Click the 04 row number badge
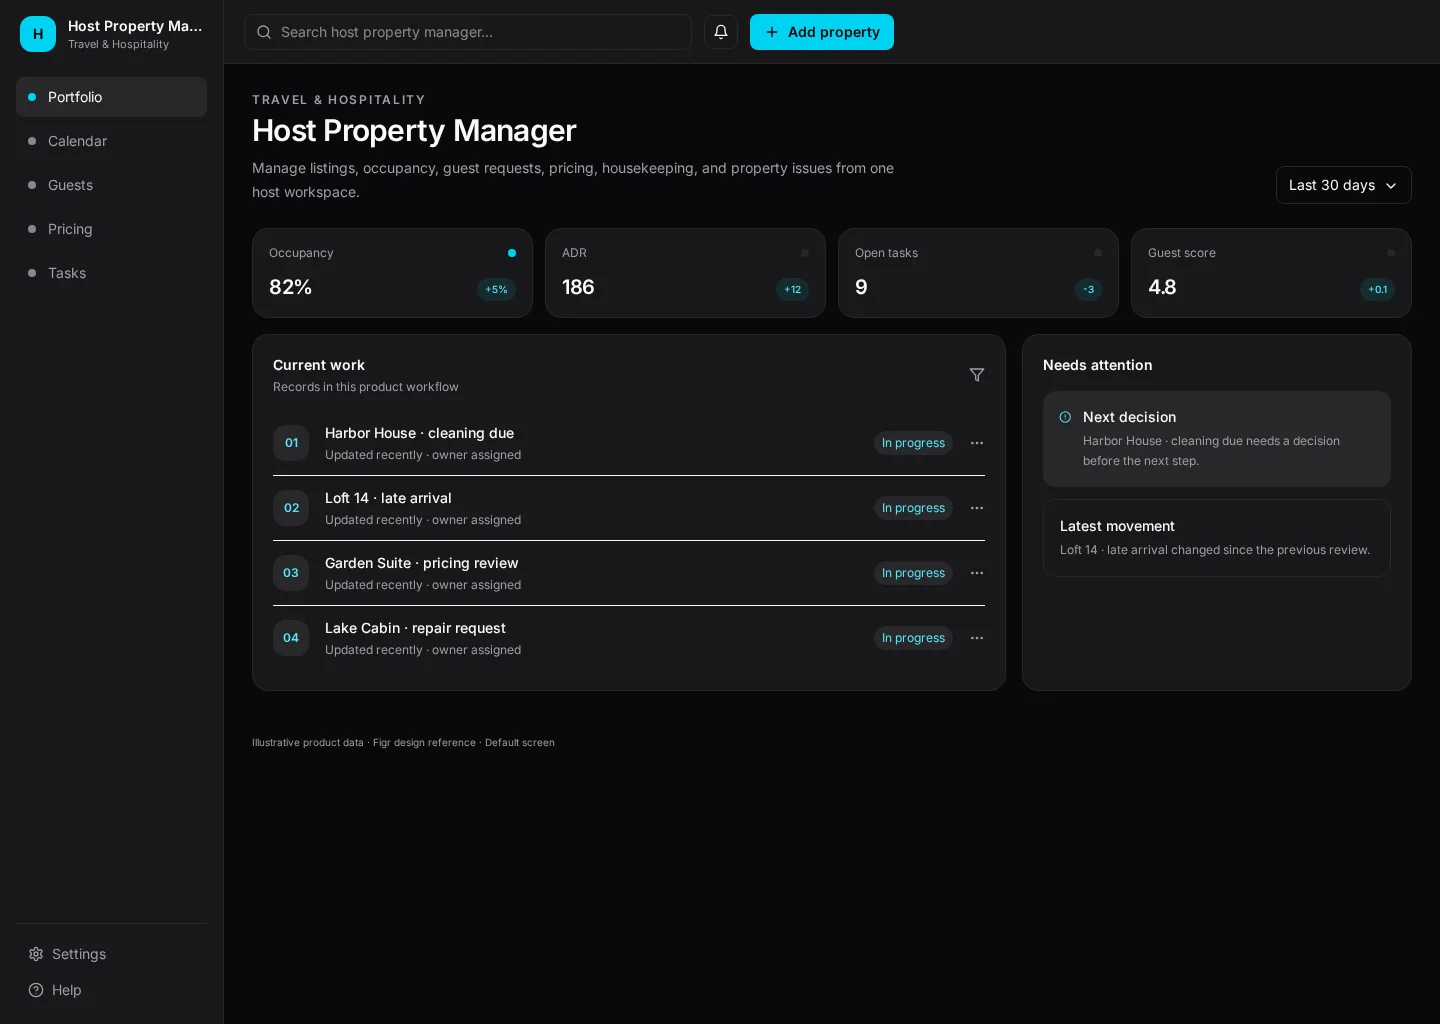1440x1024 pixels. coord(291,638)
